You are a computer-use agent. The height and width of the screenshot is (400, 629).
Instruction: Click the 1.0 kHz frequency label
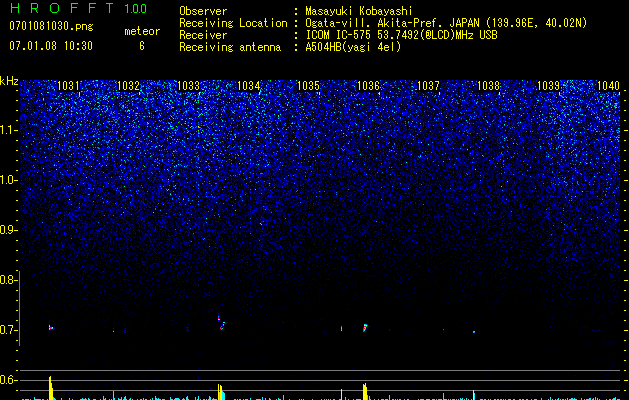click(x=7, y=180)
